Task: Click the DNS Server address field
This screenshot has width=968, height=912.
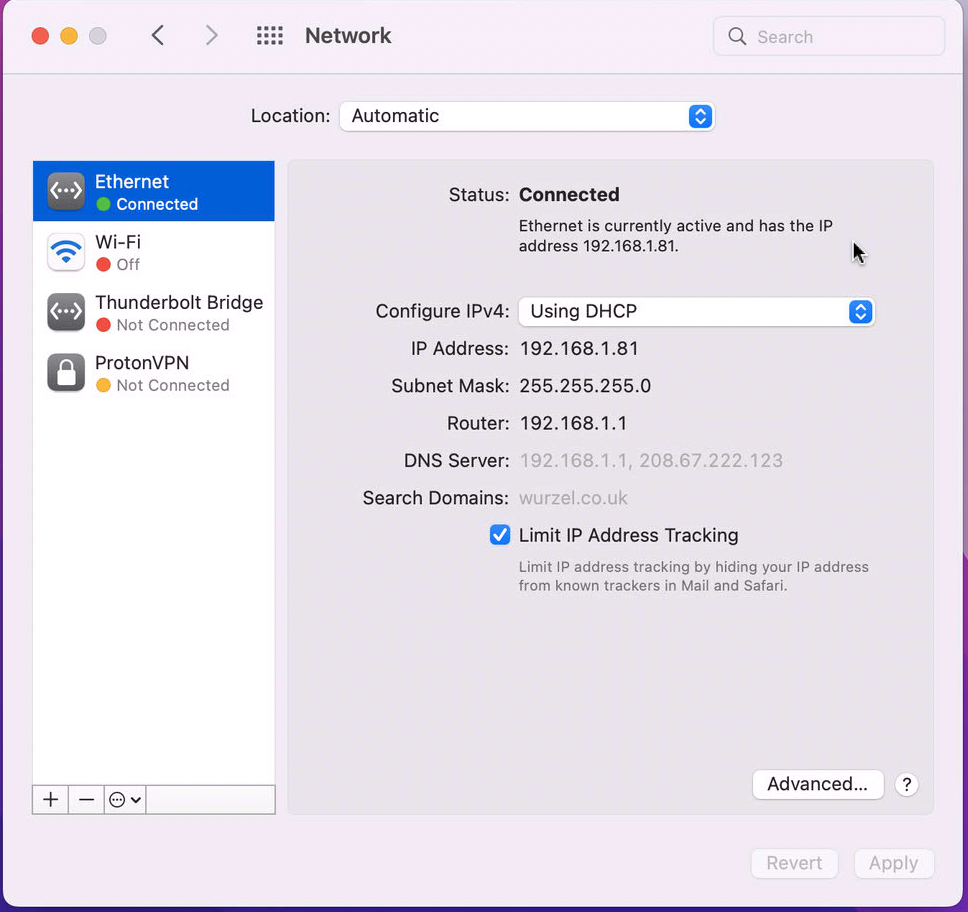Action: coord(651,461)
